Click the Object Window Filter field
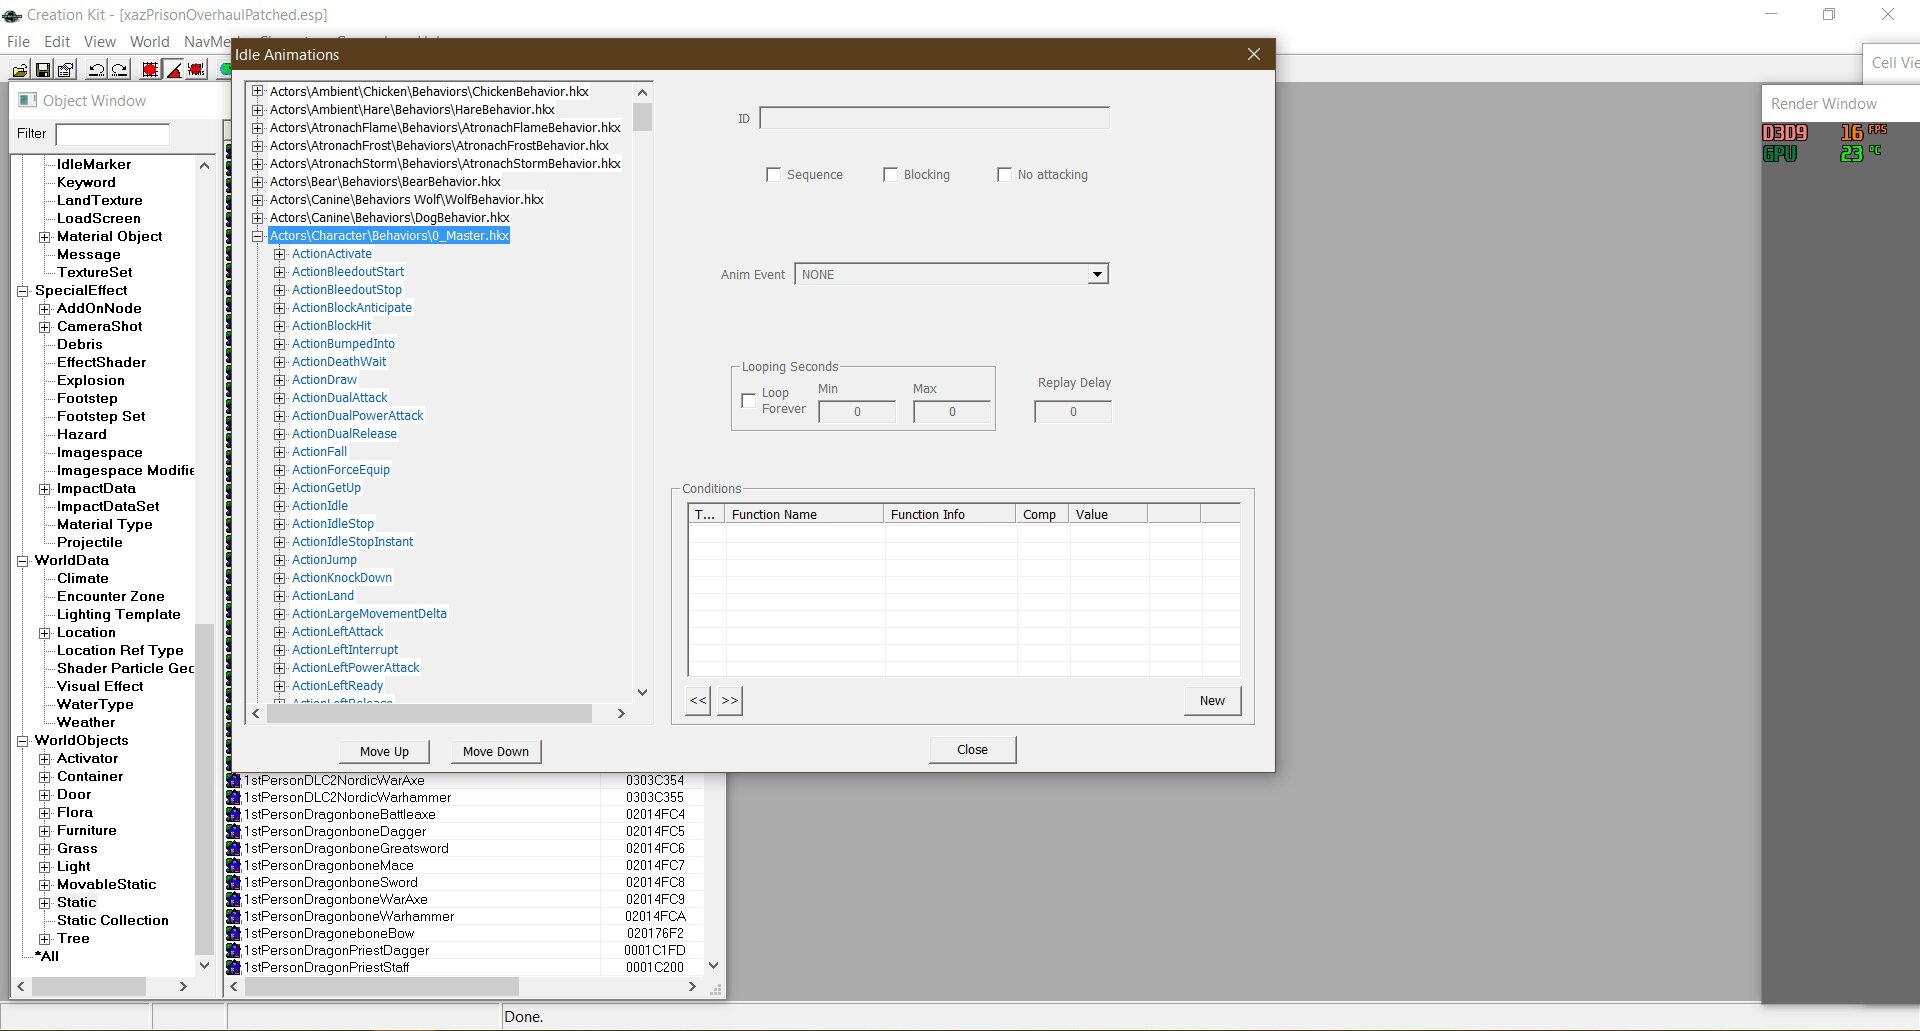The width and height of the screenshot is (1920, 1031). [x=112, y=134]
